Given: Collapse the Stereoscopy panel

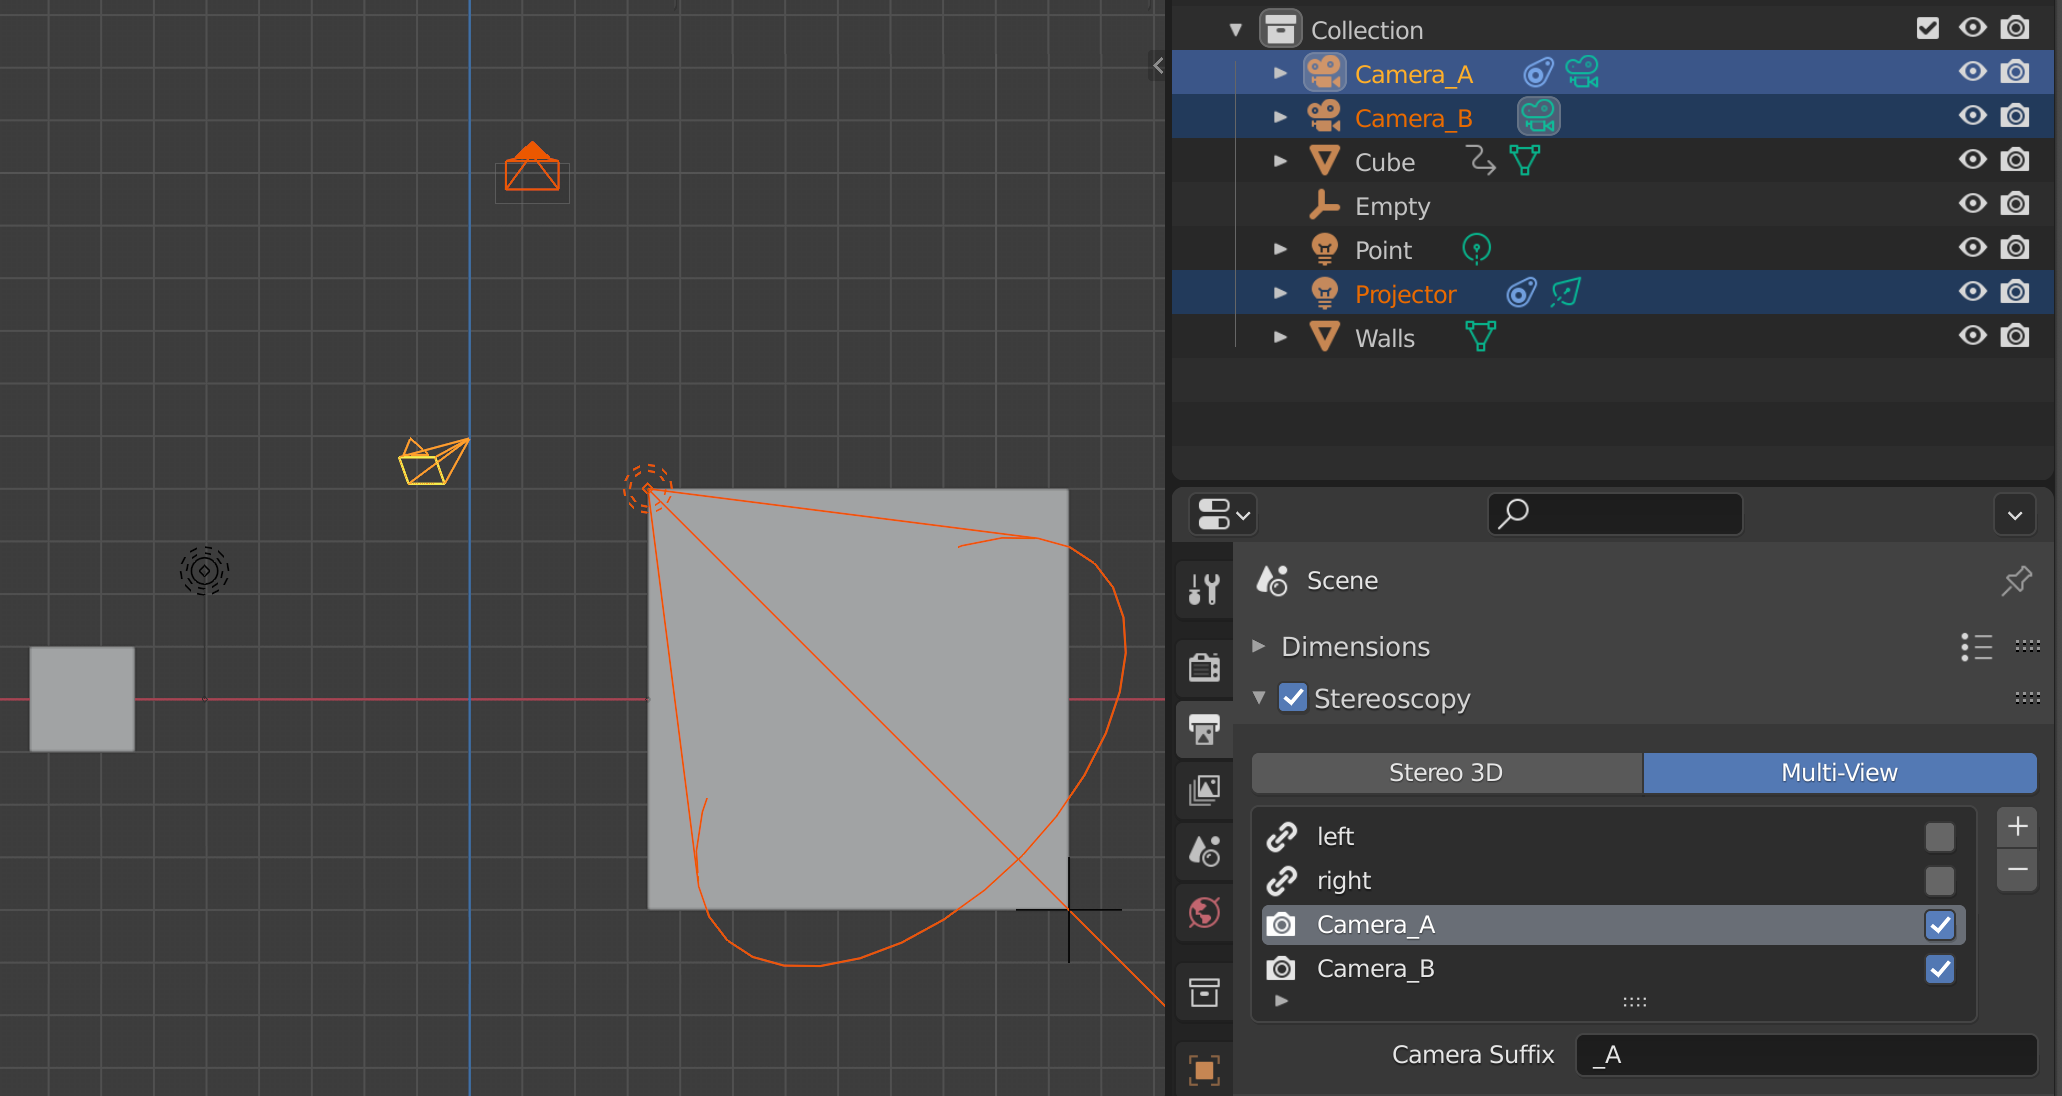Looking at the screenshot, I should point(1259,698).
